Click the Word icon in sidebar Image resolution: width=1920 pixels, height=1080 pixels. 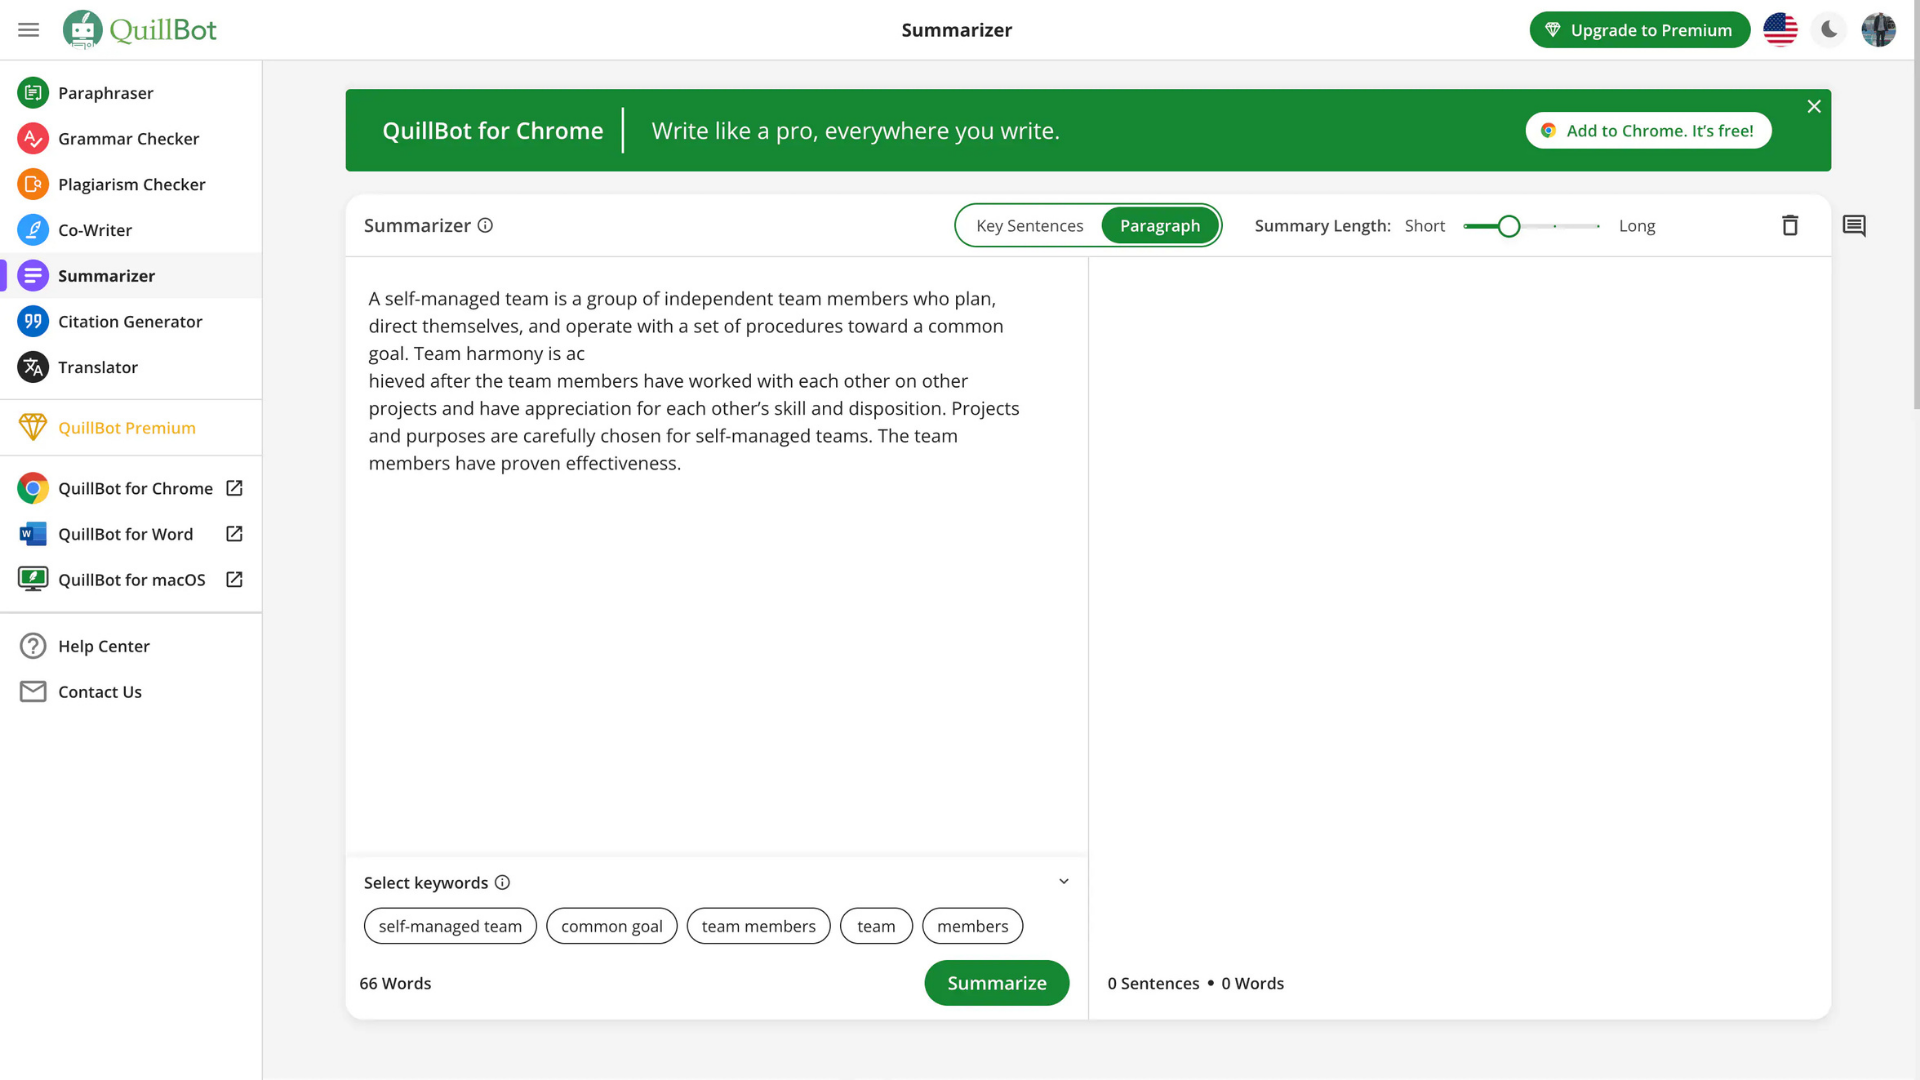(x=33, y=534)
